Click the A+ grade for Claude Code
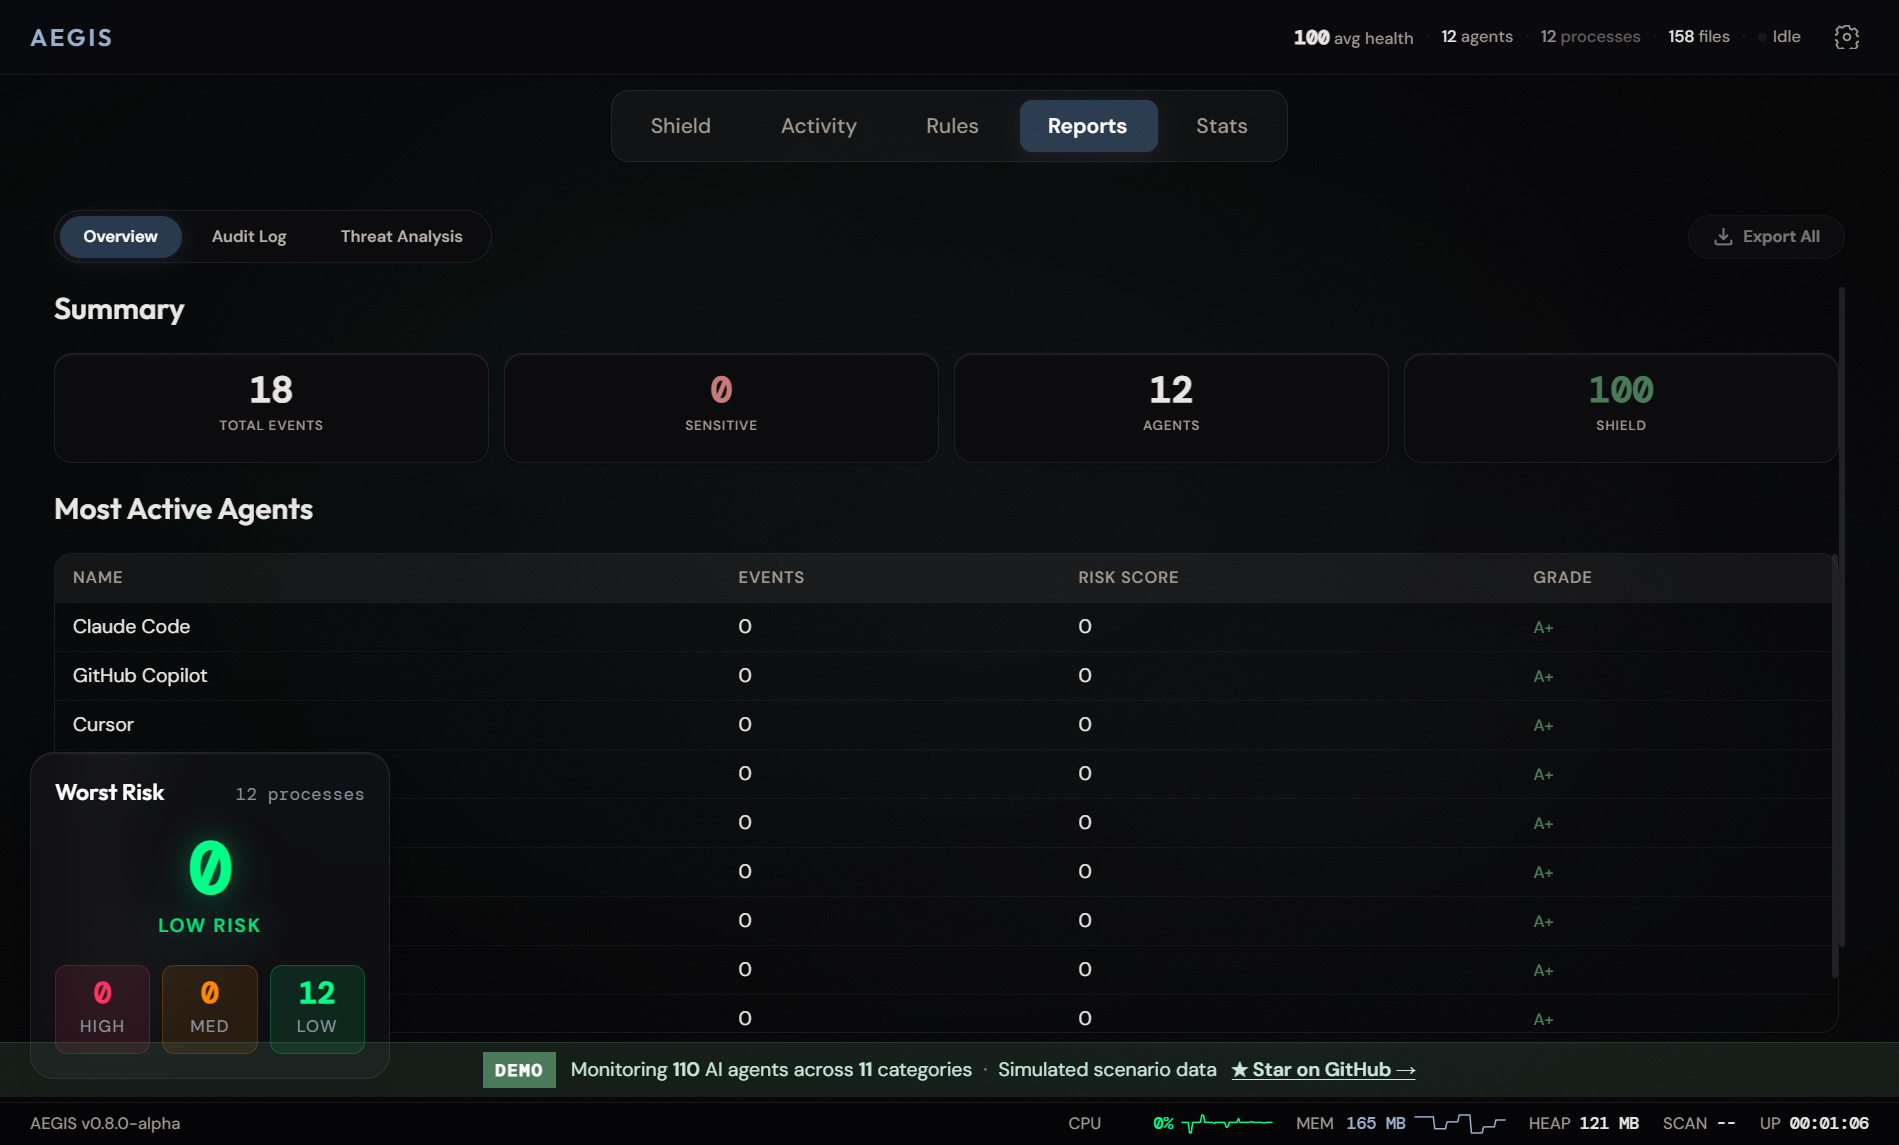1899x1145 pixels. pyautogui.click(x=1543, y=628)
